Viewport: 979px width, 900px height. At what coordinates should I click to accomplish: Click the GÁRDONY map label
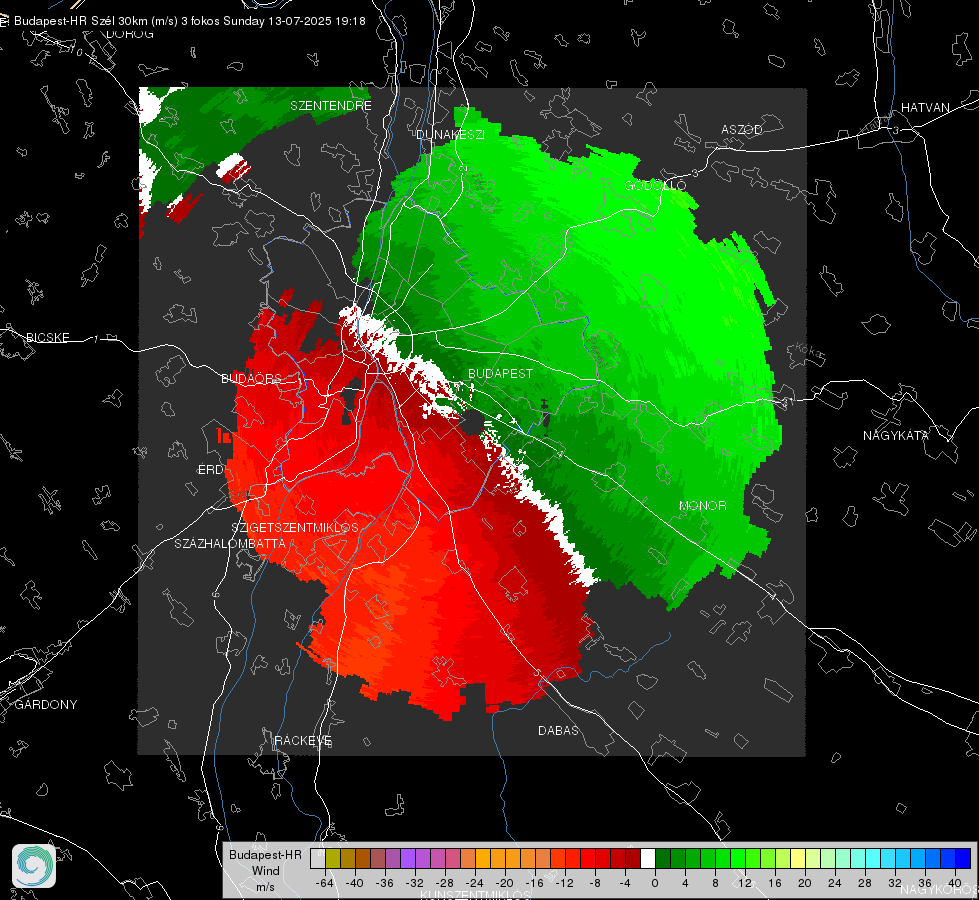click(46, 705)
